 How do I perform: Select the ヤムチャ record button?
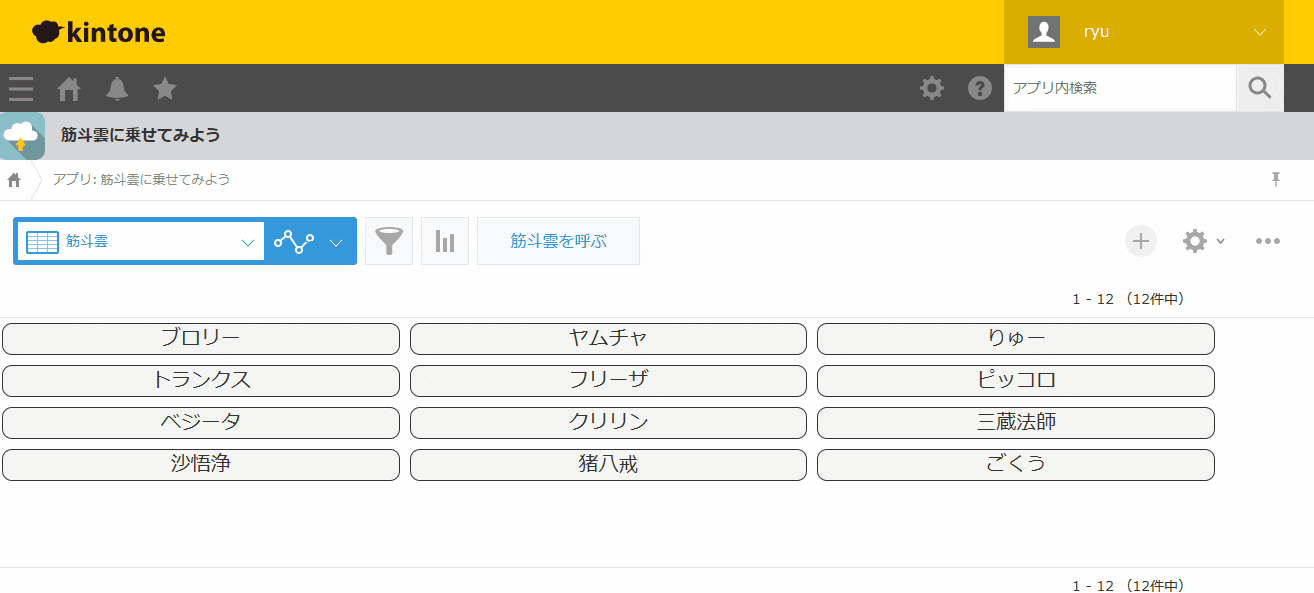[x=608, y=339]
